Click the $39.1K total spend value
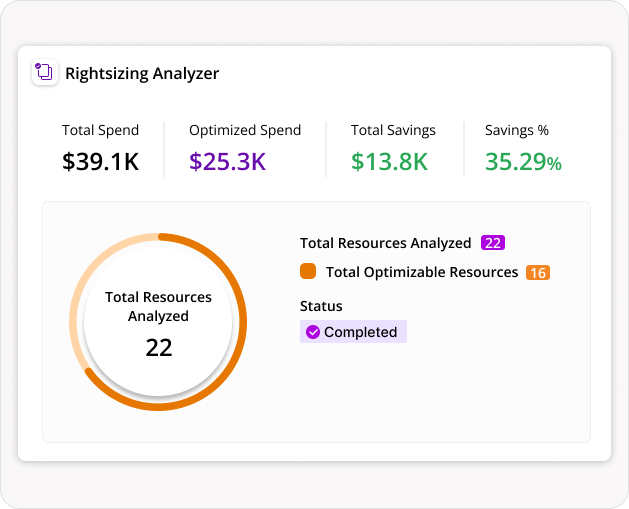Image resolution: width=629 pixels, height=509 pixels. 100,161
